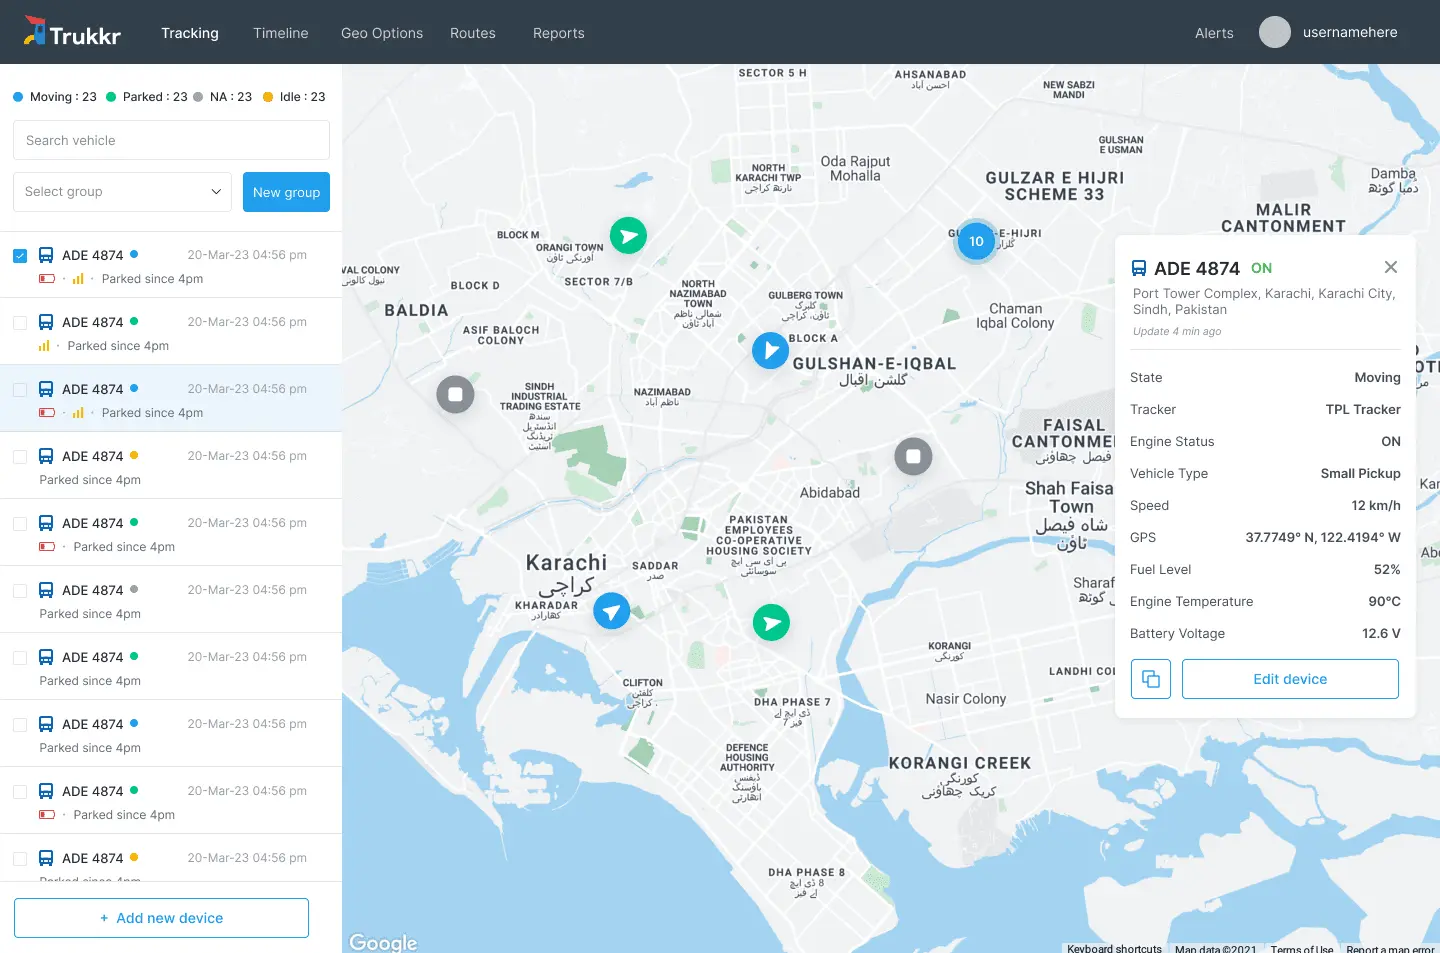
Task: Click inside the Search vehicle field
Action: [x=170, y=140]
